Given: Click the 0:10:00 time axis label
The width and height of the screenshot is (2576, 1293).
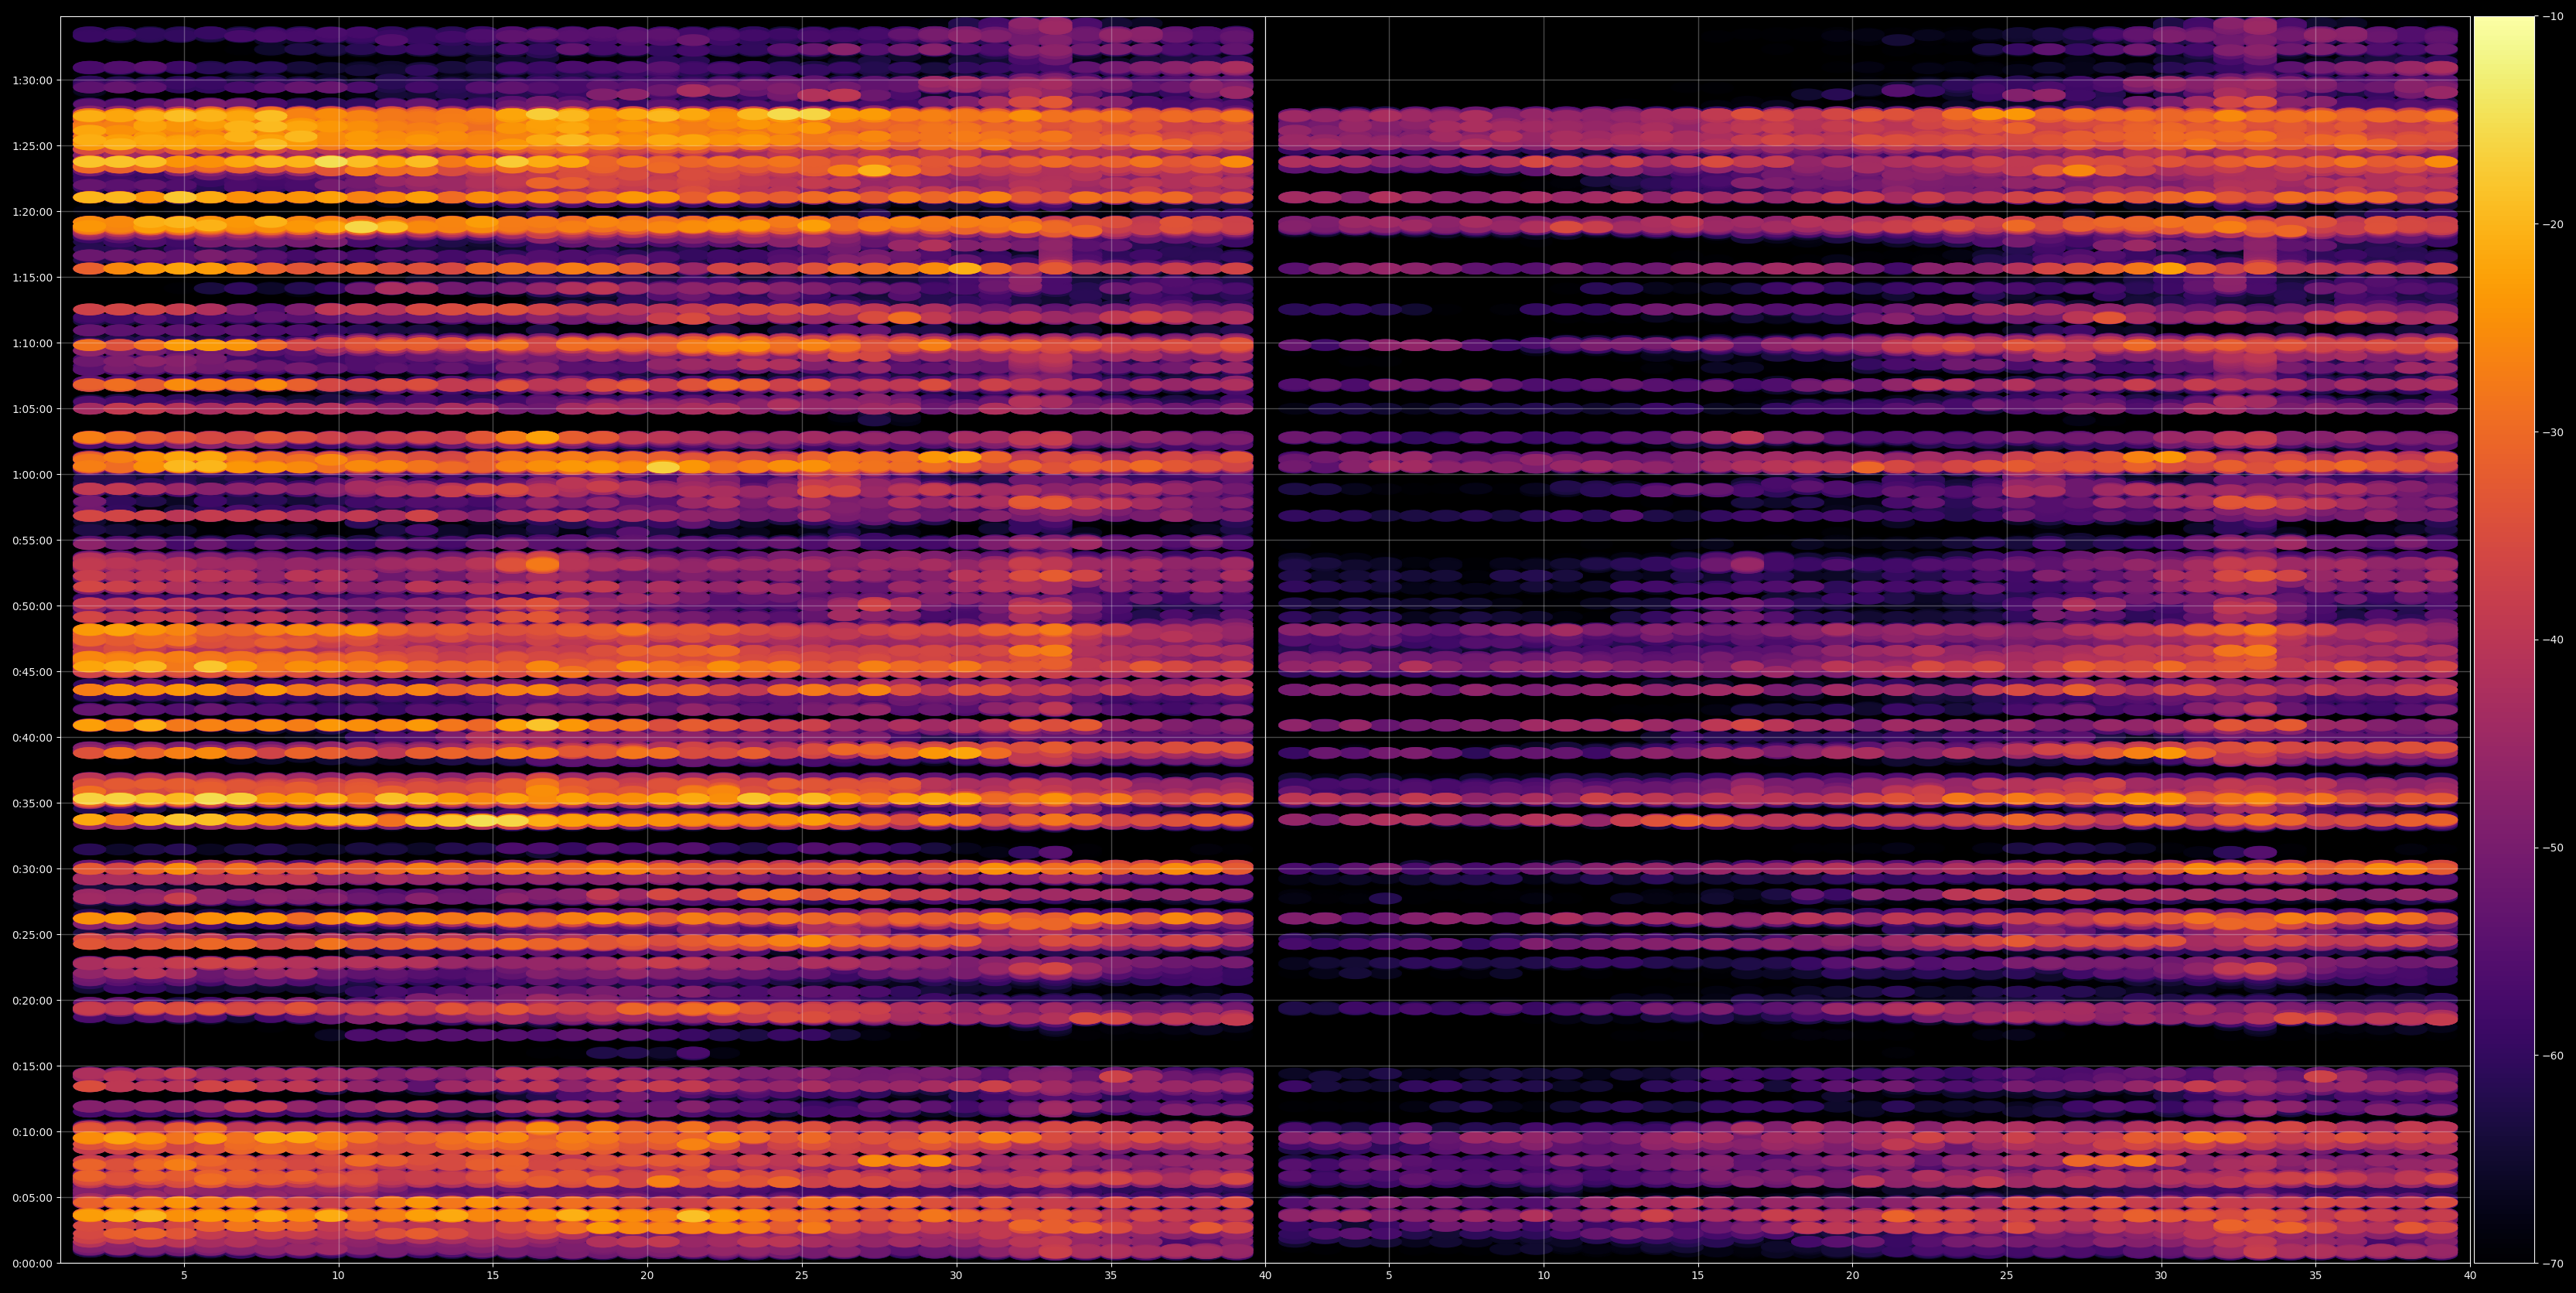Looking at the screenshot, I should [32, 1132].
